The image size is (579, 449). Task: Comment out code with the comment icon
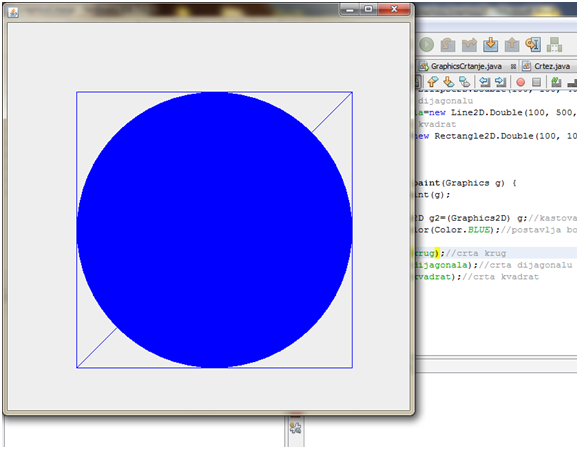coord(556,82)
